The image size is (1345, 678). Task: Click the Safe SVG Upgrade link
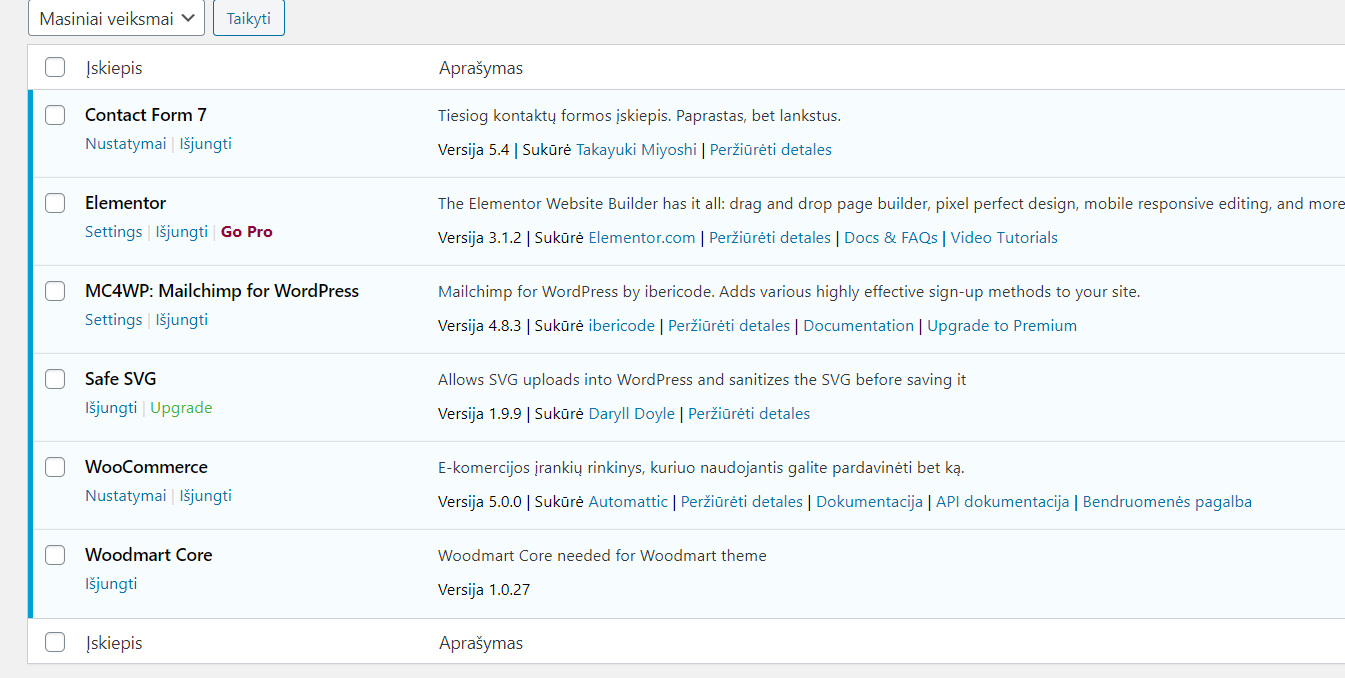181,408
